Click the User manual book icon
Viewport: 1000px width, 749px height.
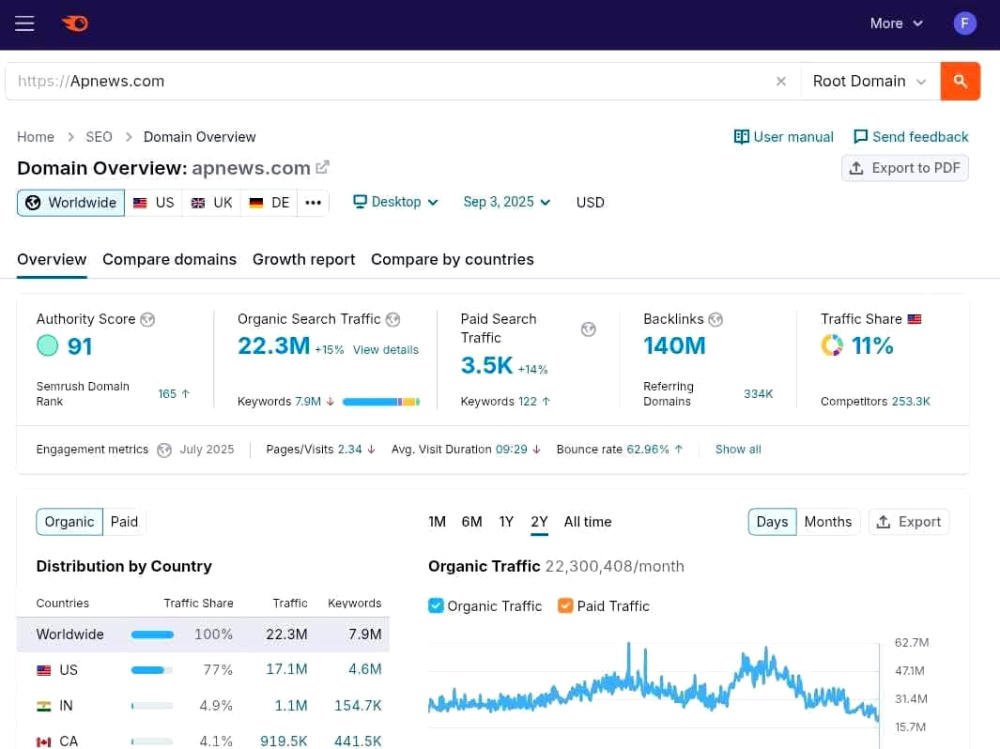pyautogui.click(x=741, y=137)
